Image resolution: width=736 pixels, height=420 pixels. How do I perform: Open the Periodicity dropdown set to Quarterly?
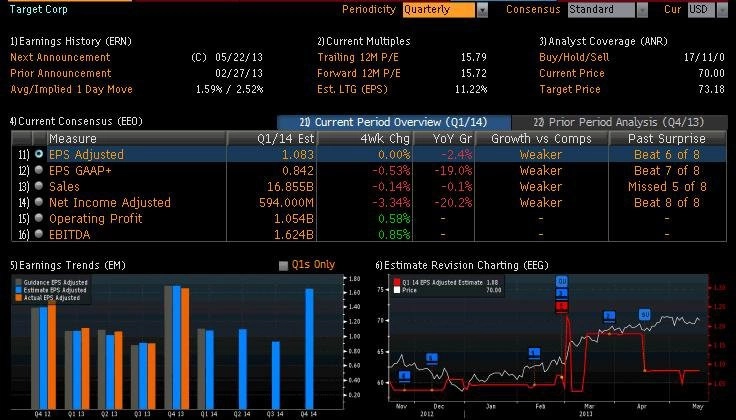point(482,10)
